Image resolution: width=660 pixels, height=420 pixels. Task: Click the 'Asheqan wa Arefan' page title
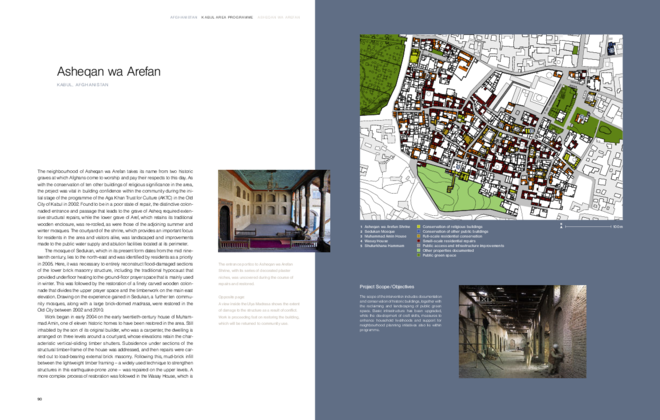[x=109, y=72]
